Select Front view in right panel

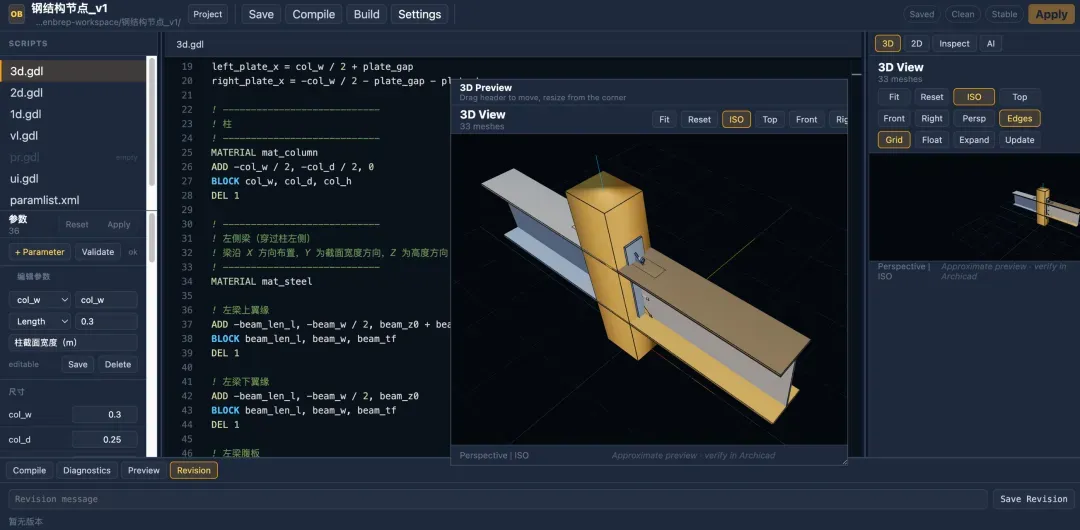tap(894, 119)
